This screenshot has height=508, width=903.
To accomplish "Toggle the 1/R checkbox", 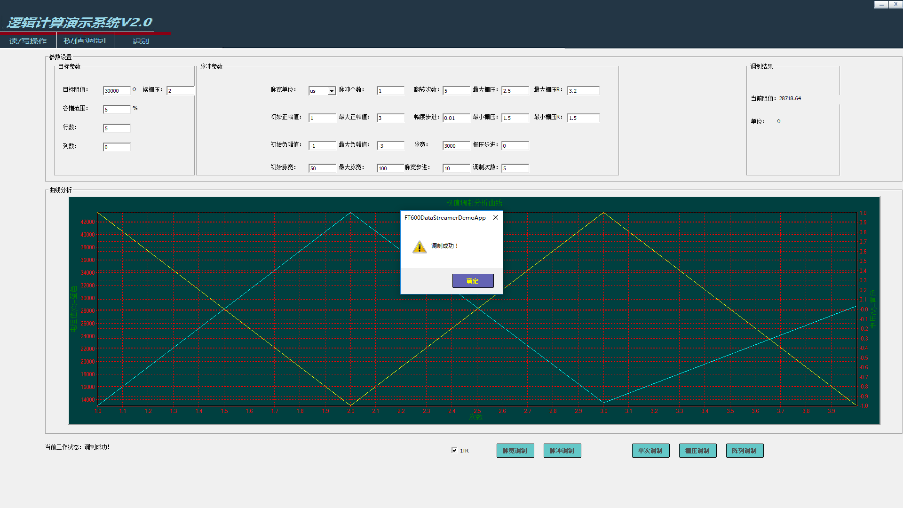I will coord(454,450).
